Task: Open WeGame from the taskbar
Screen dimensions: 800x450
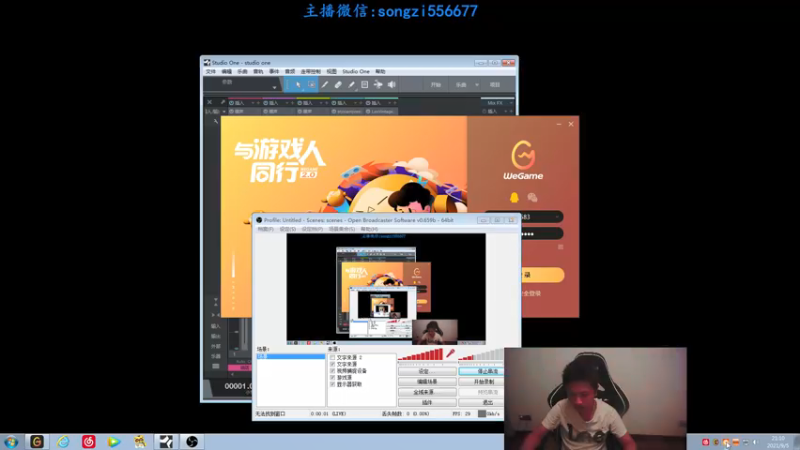Action: [37, 442]
